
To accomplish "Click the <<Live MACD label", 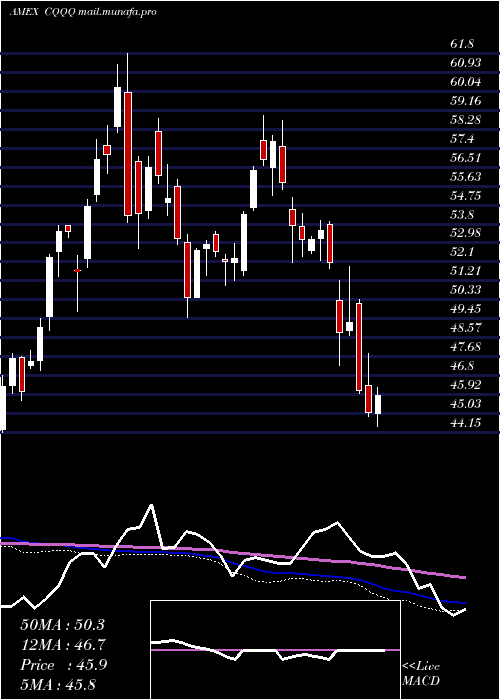I will pos(421,674).
